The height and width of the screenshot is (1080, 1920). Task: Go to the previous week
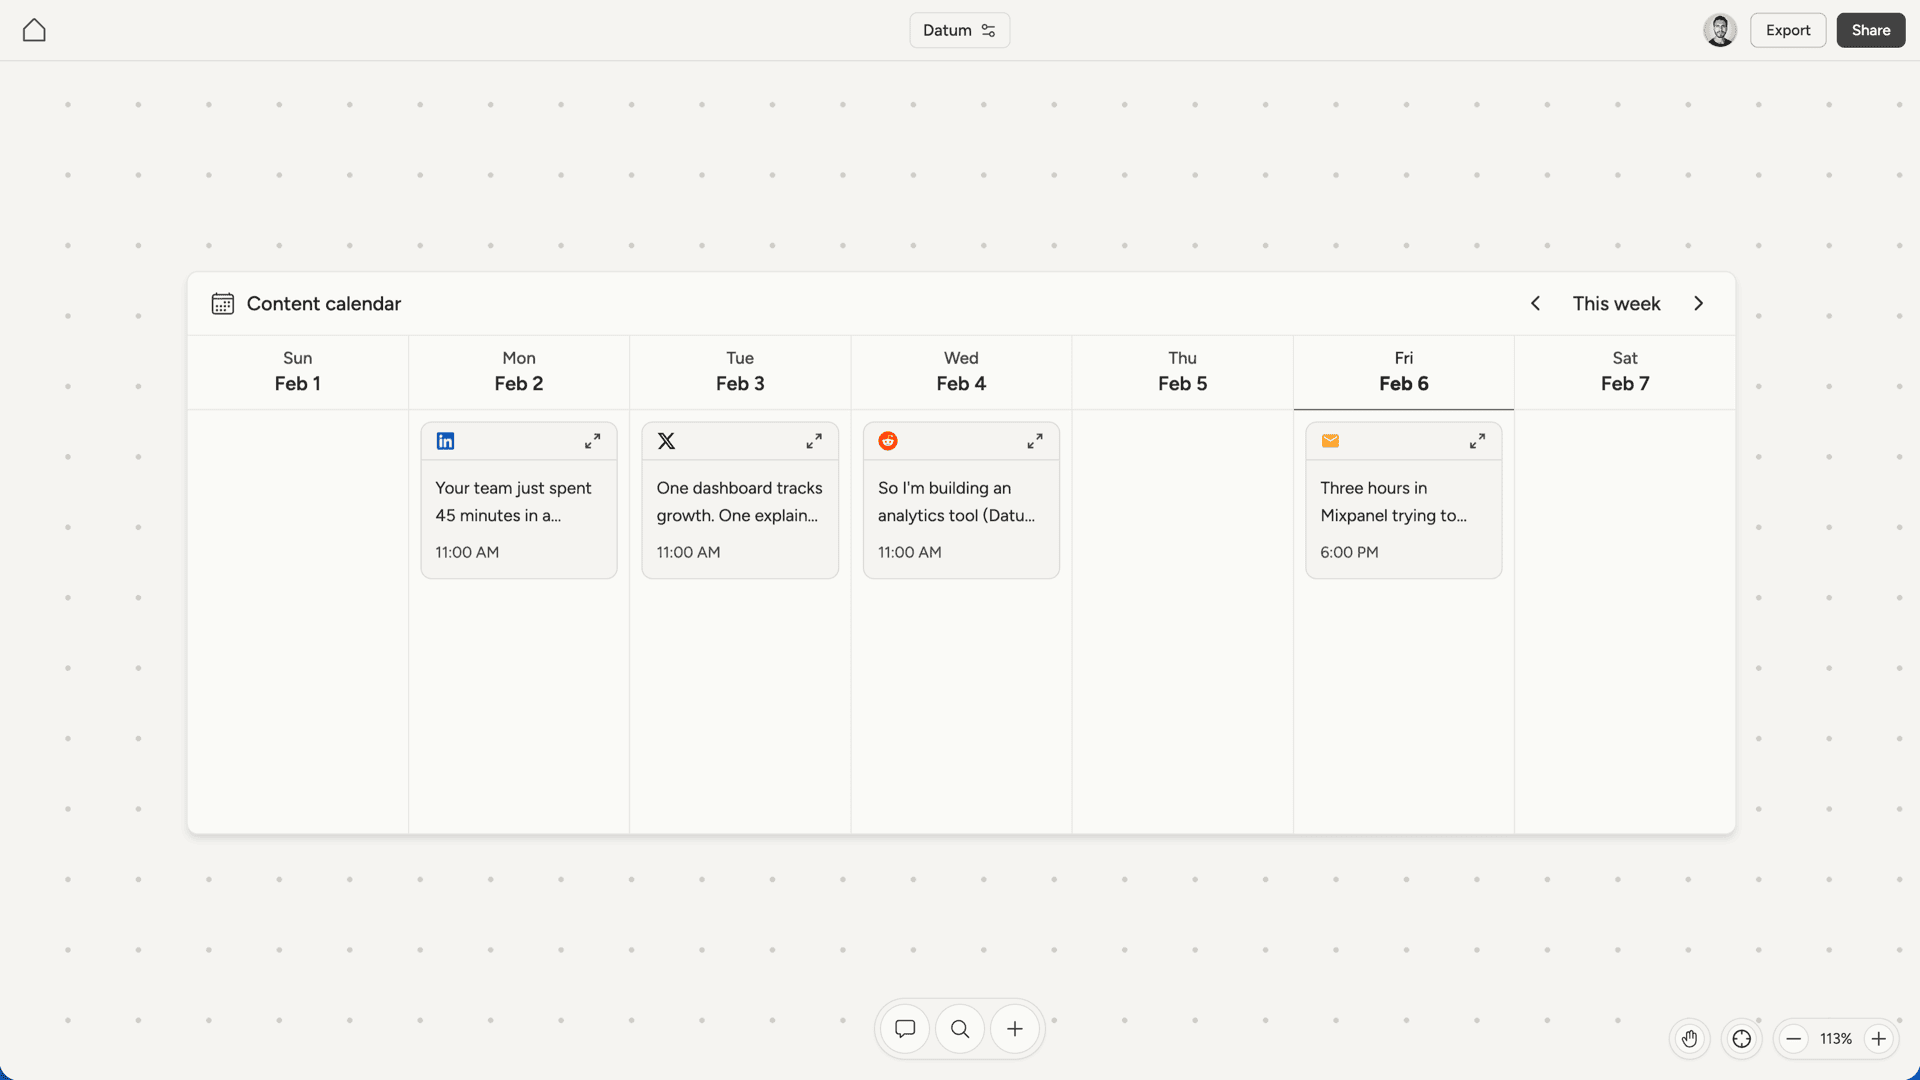coord(1535,303)
